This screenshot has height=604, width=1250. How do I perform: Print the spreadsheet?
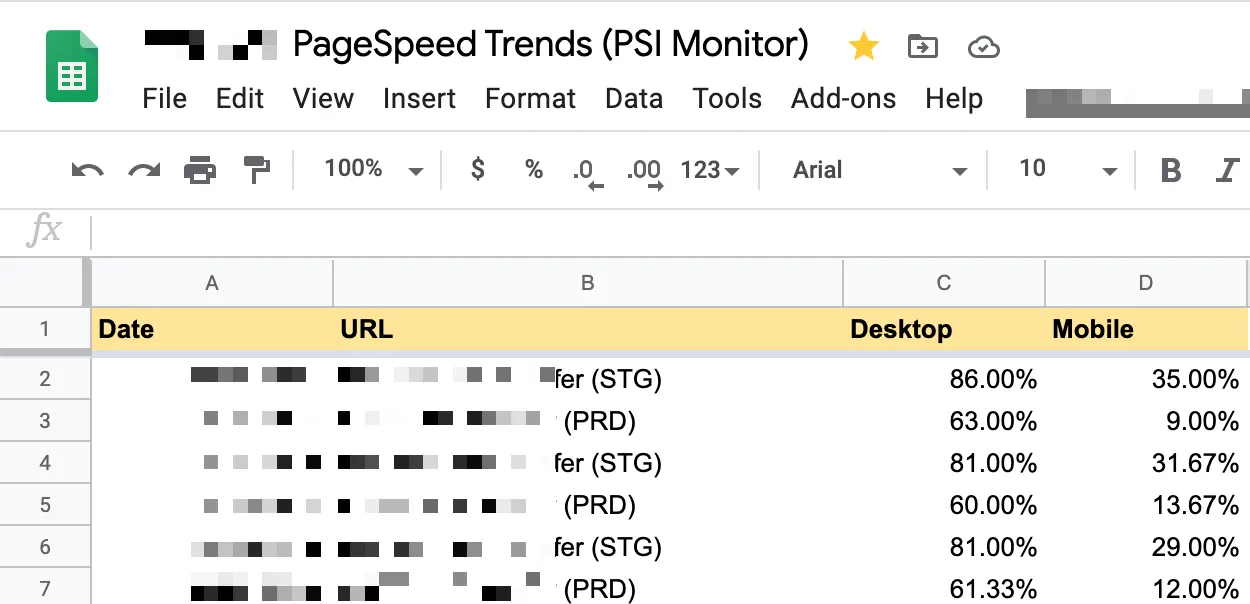[200, 171]
